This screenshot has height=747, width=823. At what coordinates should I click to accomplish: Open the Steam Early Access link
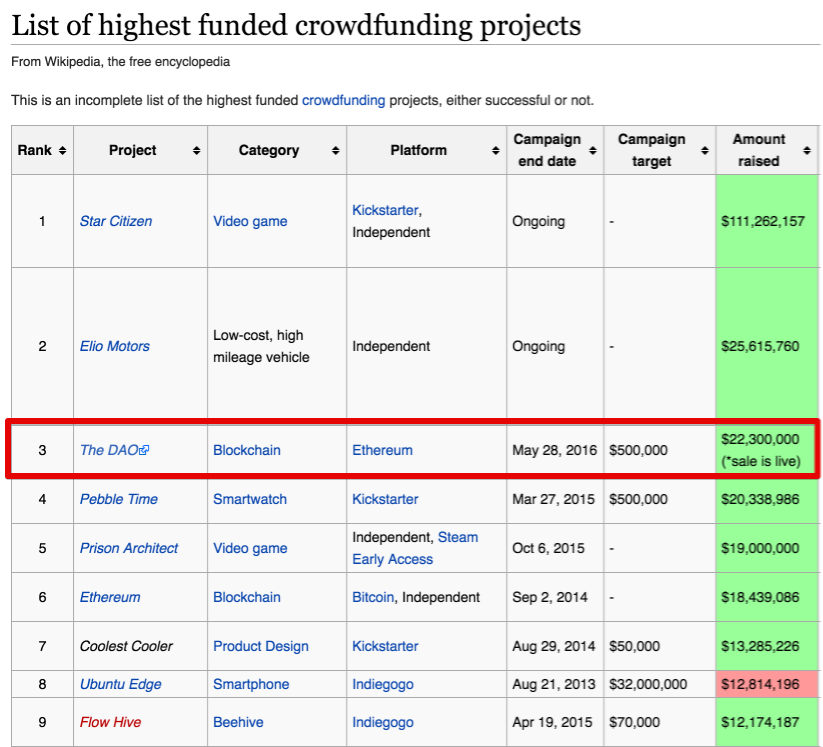415,548
